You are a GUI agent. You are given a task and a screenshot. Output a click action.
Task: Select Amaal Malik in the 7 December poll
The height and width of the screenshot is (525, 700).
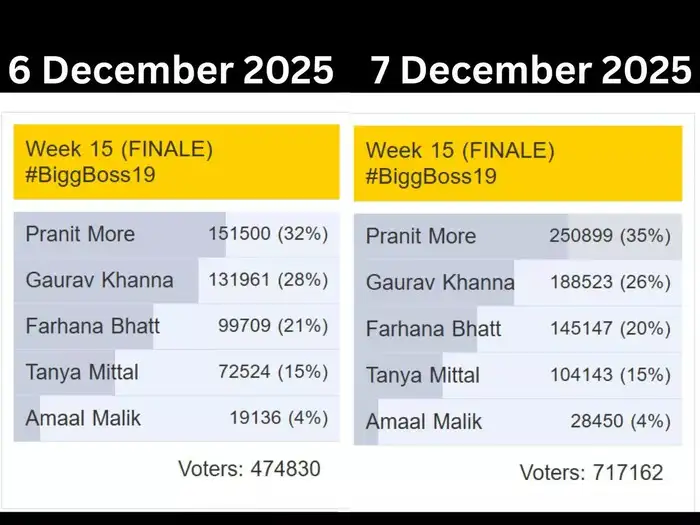[424, 422]
